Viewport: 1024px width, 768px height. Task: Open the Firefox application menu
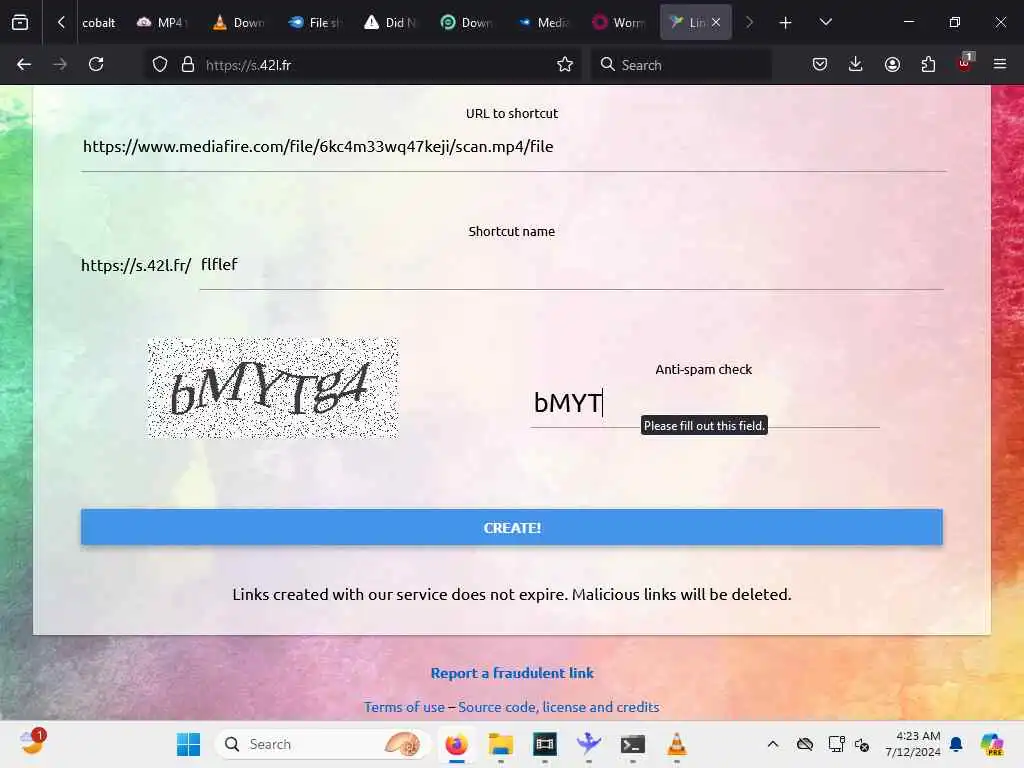[x=1000, y=64]
